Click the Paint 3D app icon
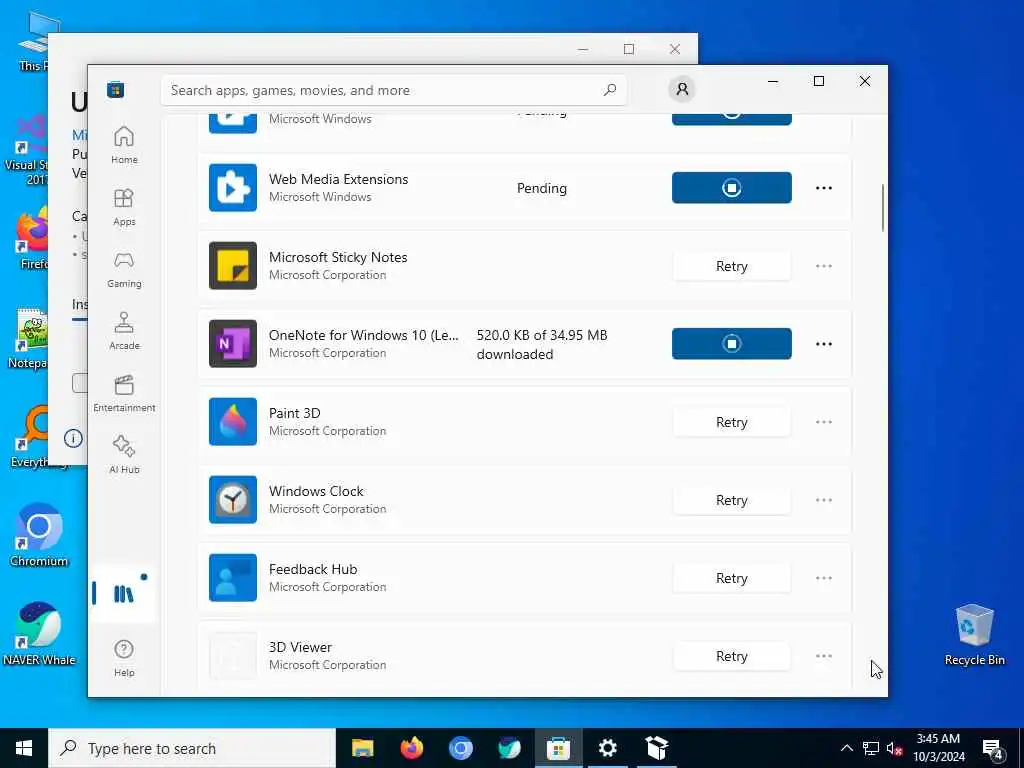The image size is (1024, 768). [x=232, y=422]
